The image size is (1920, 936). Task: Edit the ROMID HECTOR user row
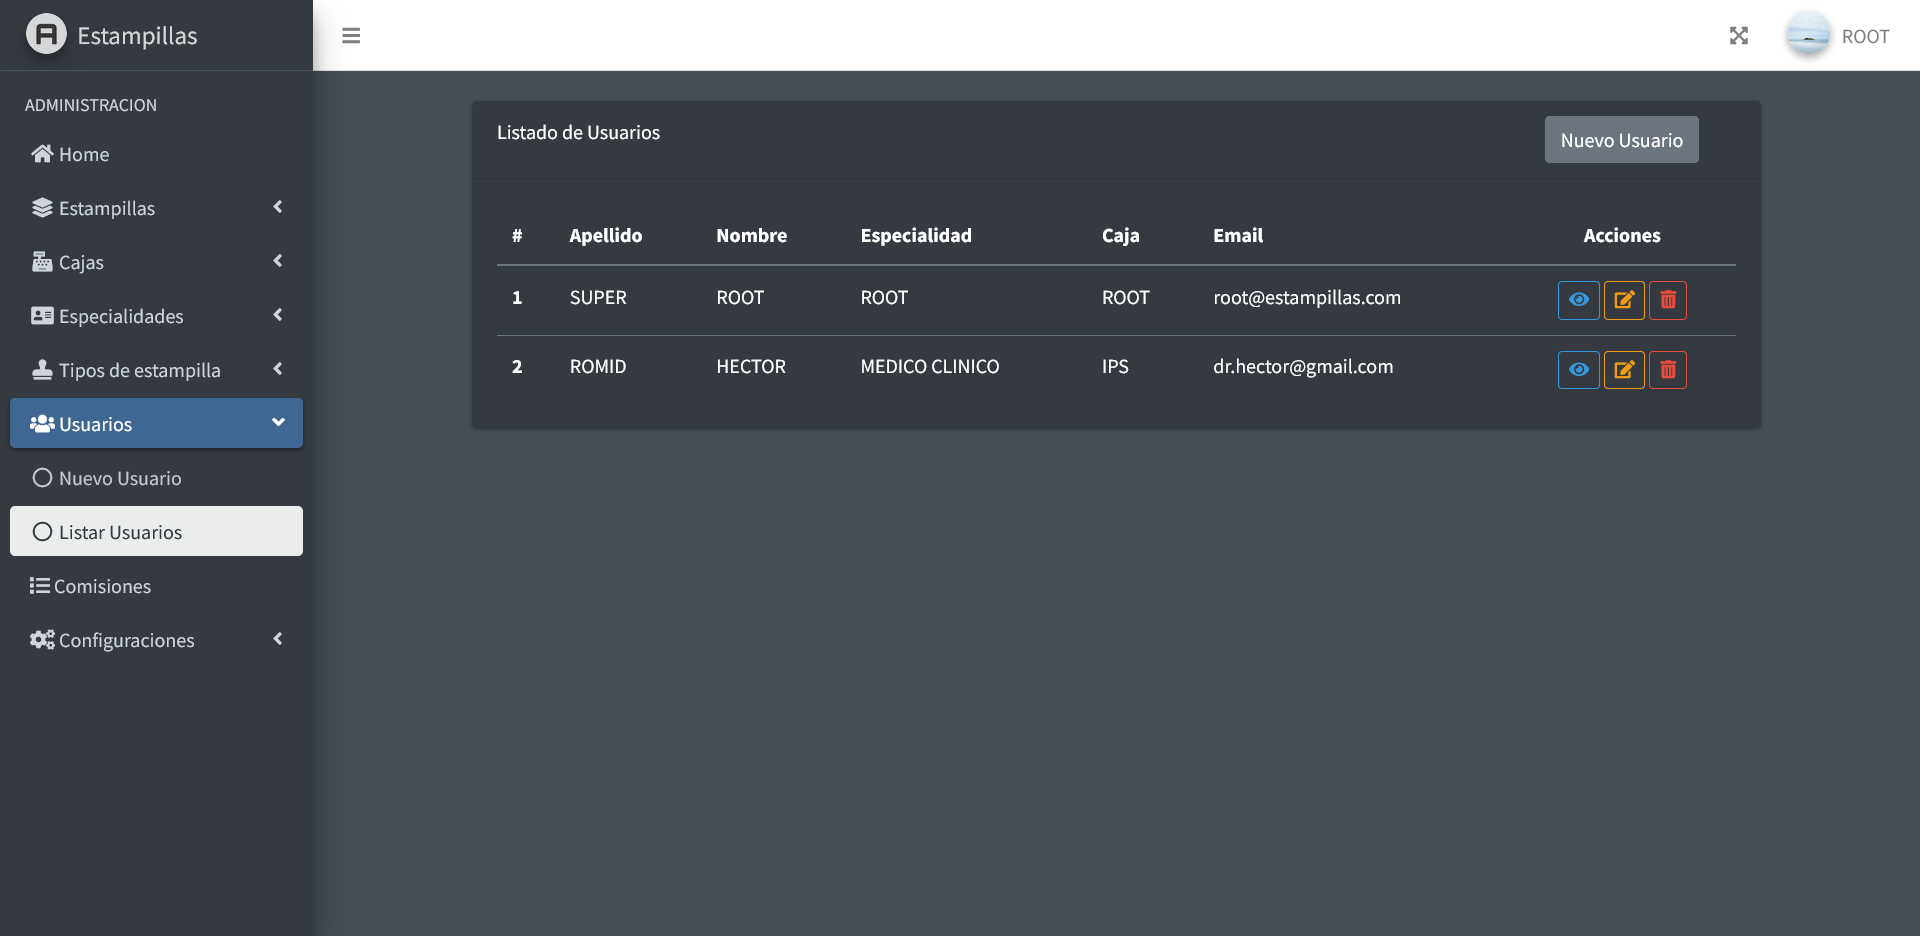(x=1623, y=370)
